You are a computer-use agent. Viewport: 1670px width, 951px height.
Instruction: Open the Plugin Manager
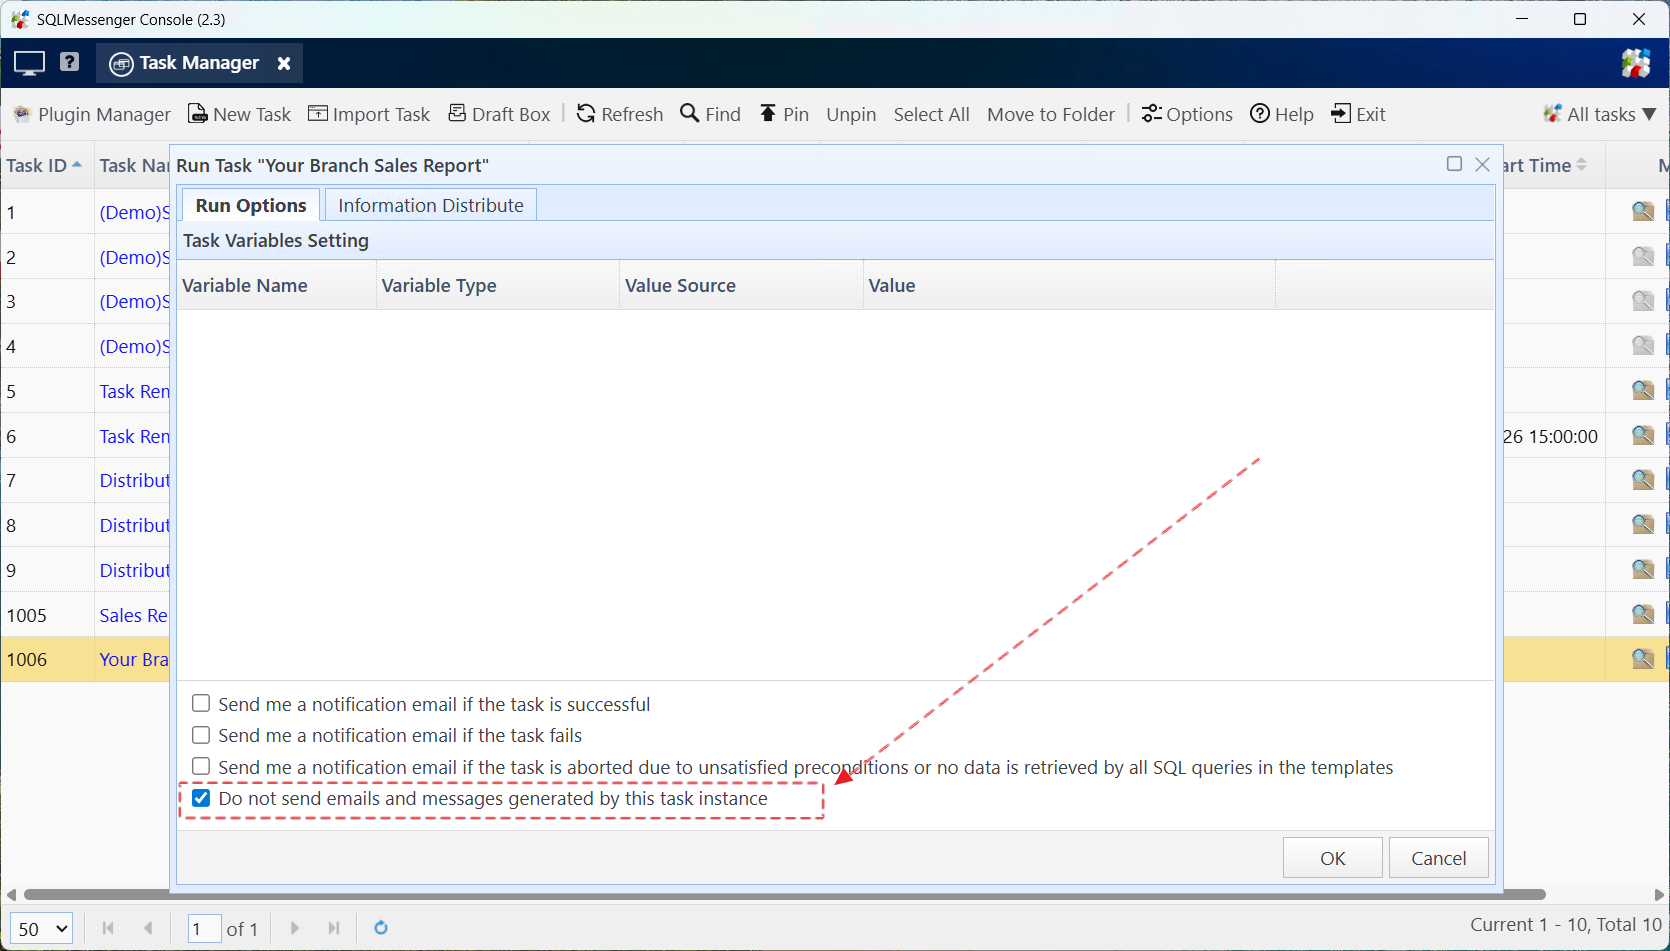101,114
